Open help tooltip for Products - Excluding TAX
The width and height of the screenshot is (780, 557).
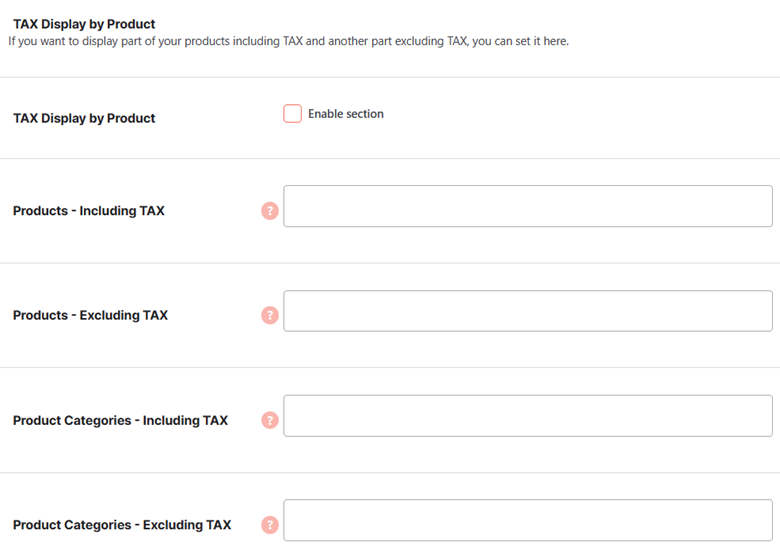click(270, 315)
